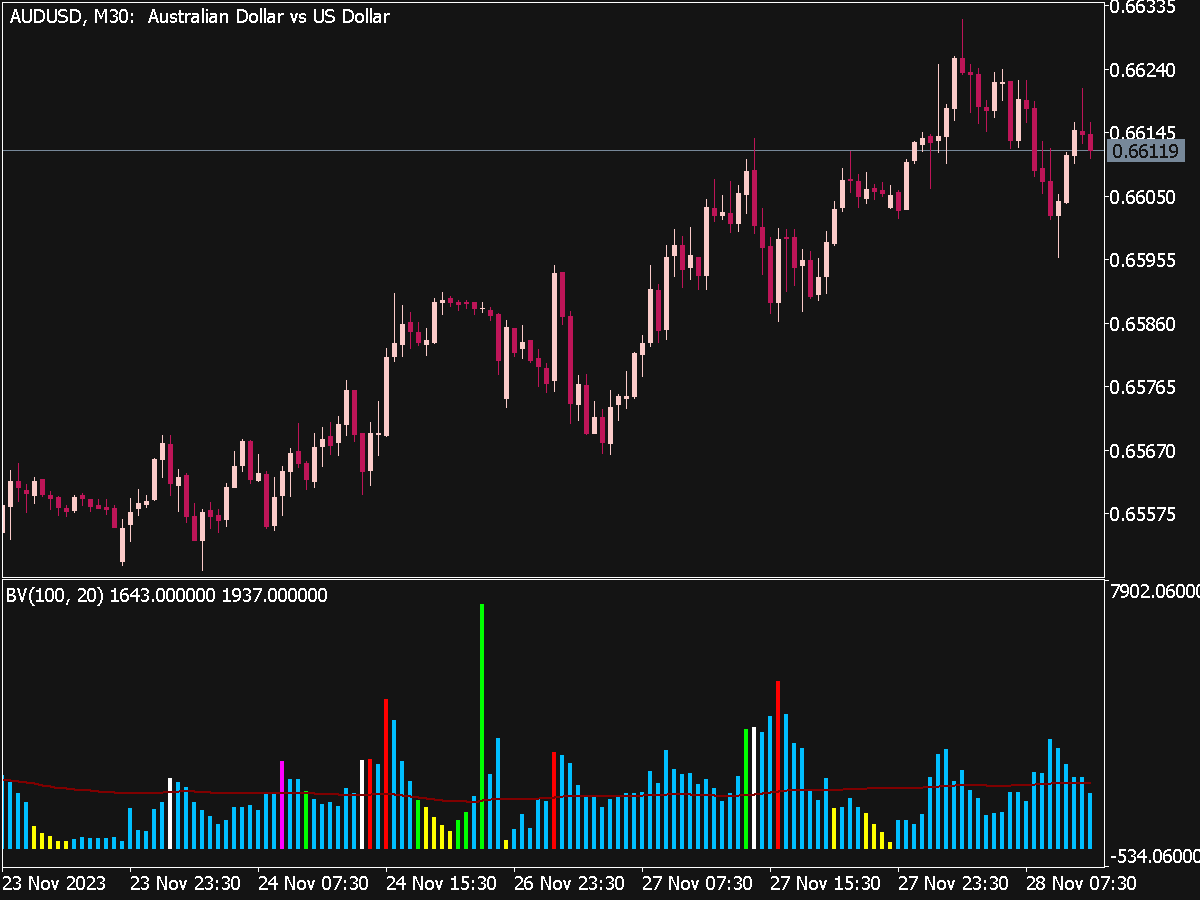
Task: Click the tallest red volume bar on 27 Nov
Action: click(x=778, y=765)
